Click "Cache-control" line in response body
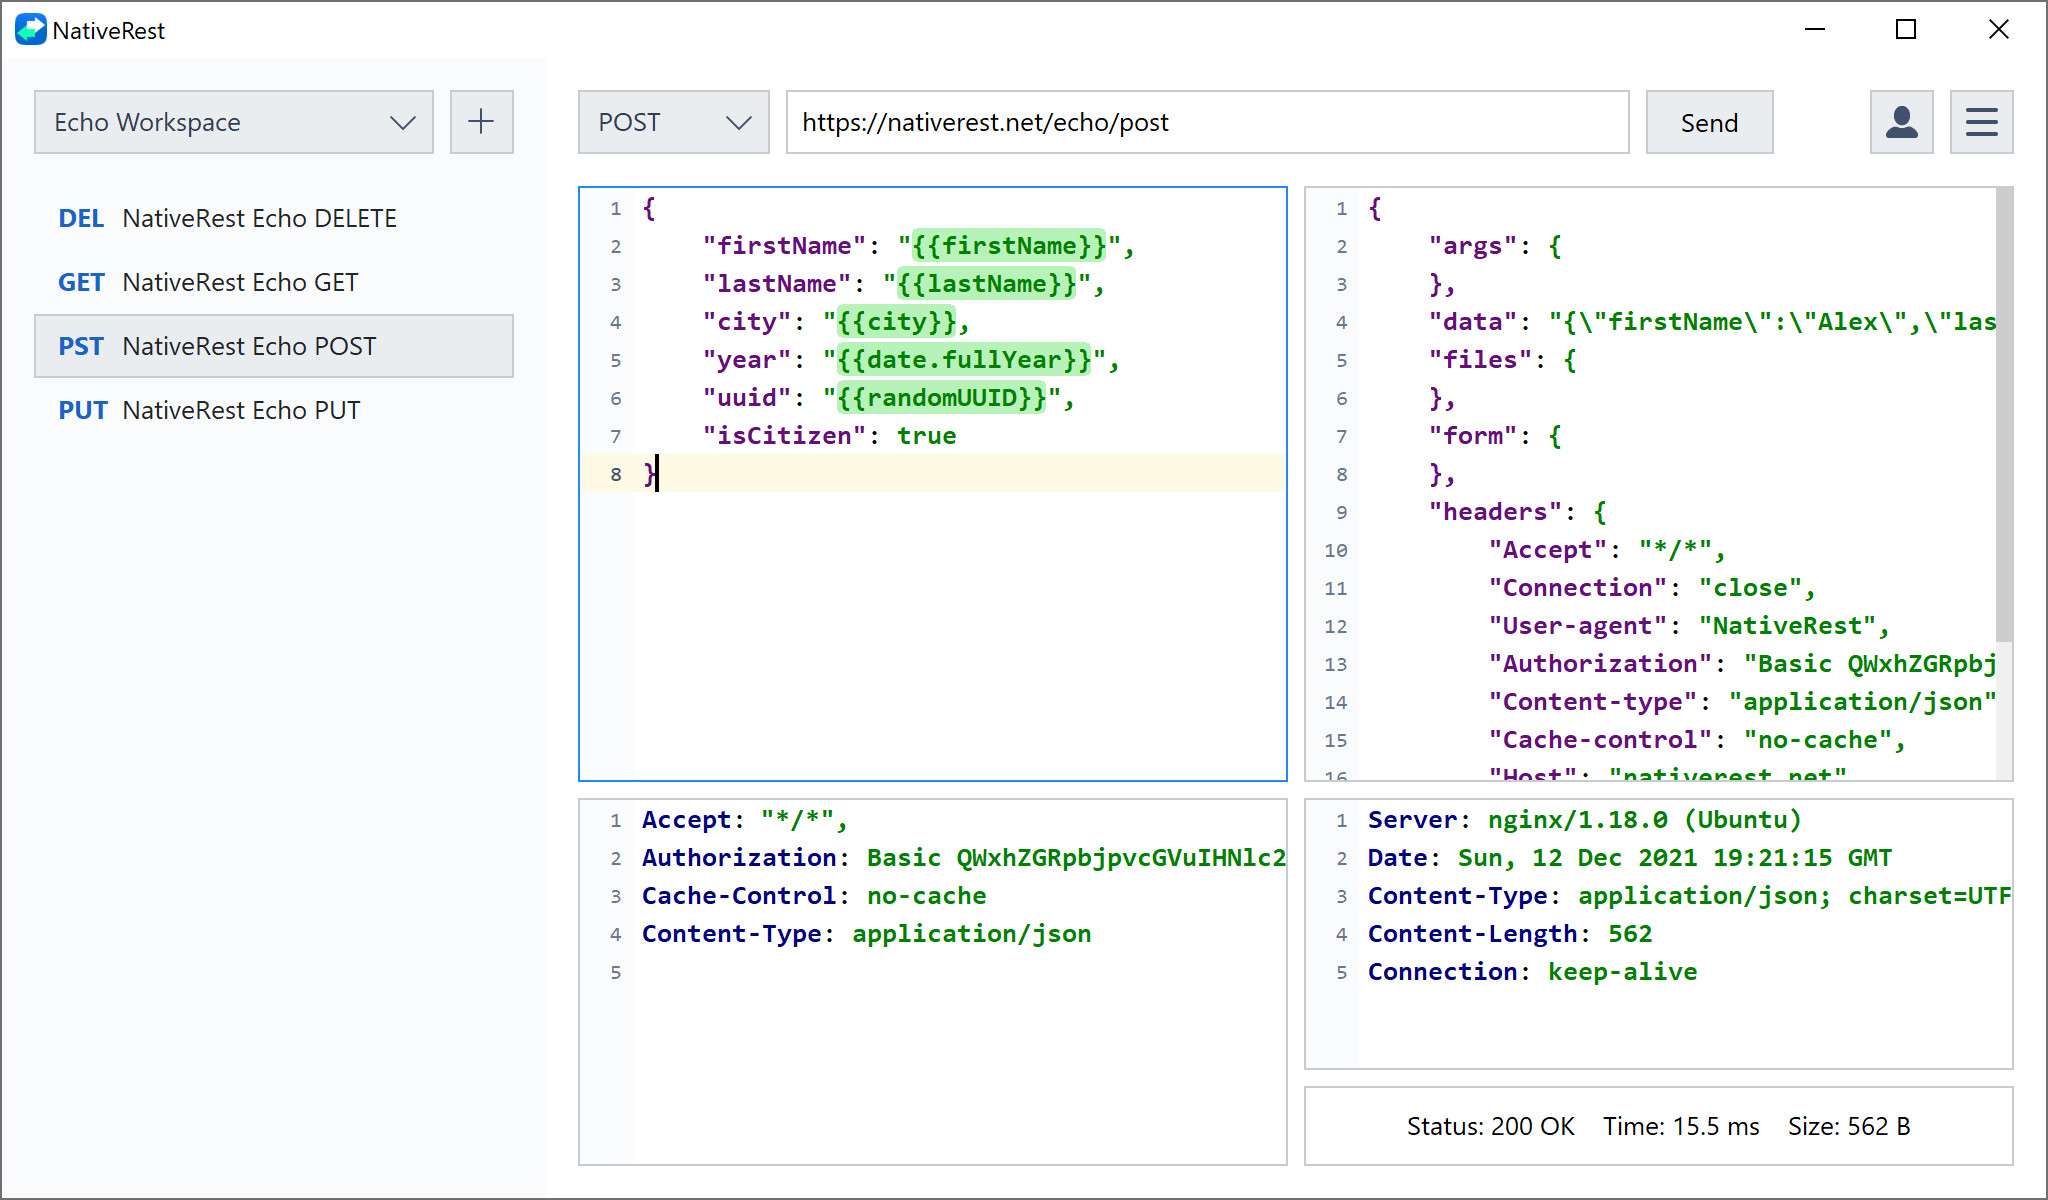This screenshot has width=2048, height=1200. click(1697, 740)
